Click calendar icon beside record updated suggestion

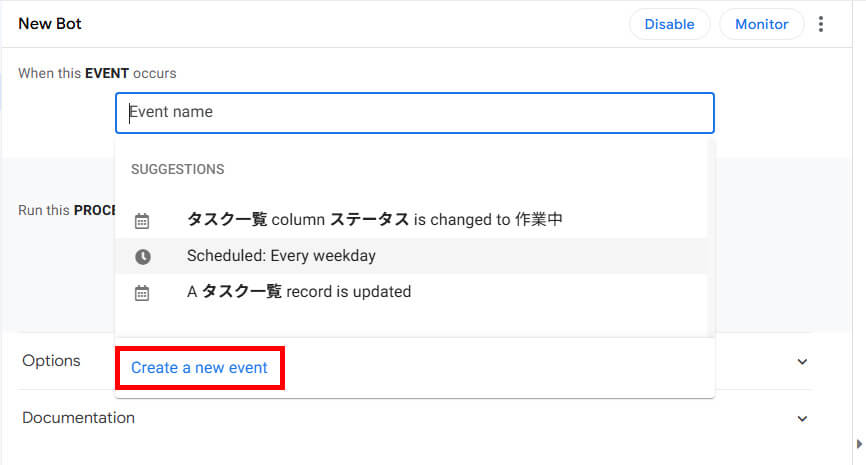coord(142,293)
